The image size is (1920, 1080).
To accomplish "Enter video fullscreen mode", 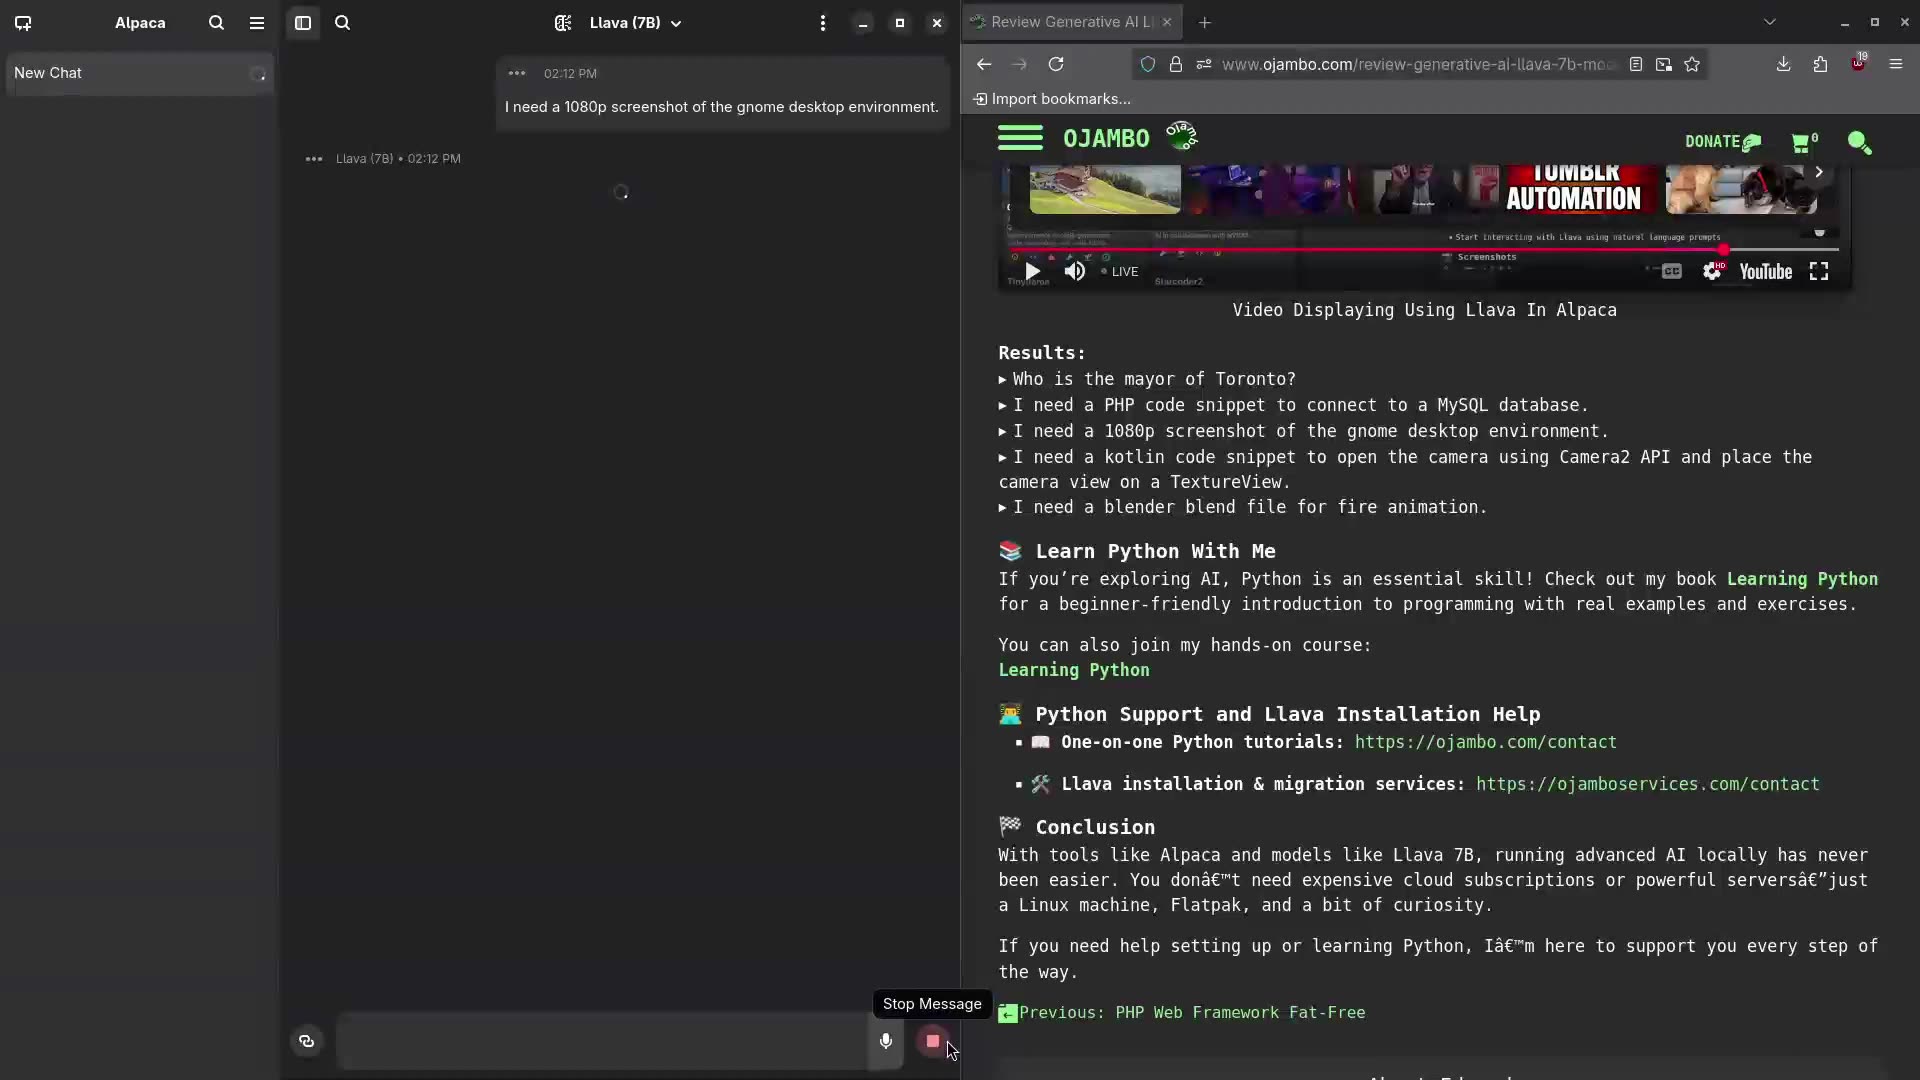I will point(1819,271).
